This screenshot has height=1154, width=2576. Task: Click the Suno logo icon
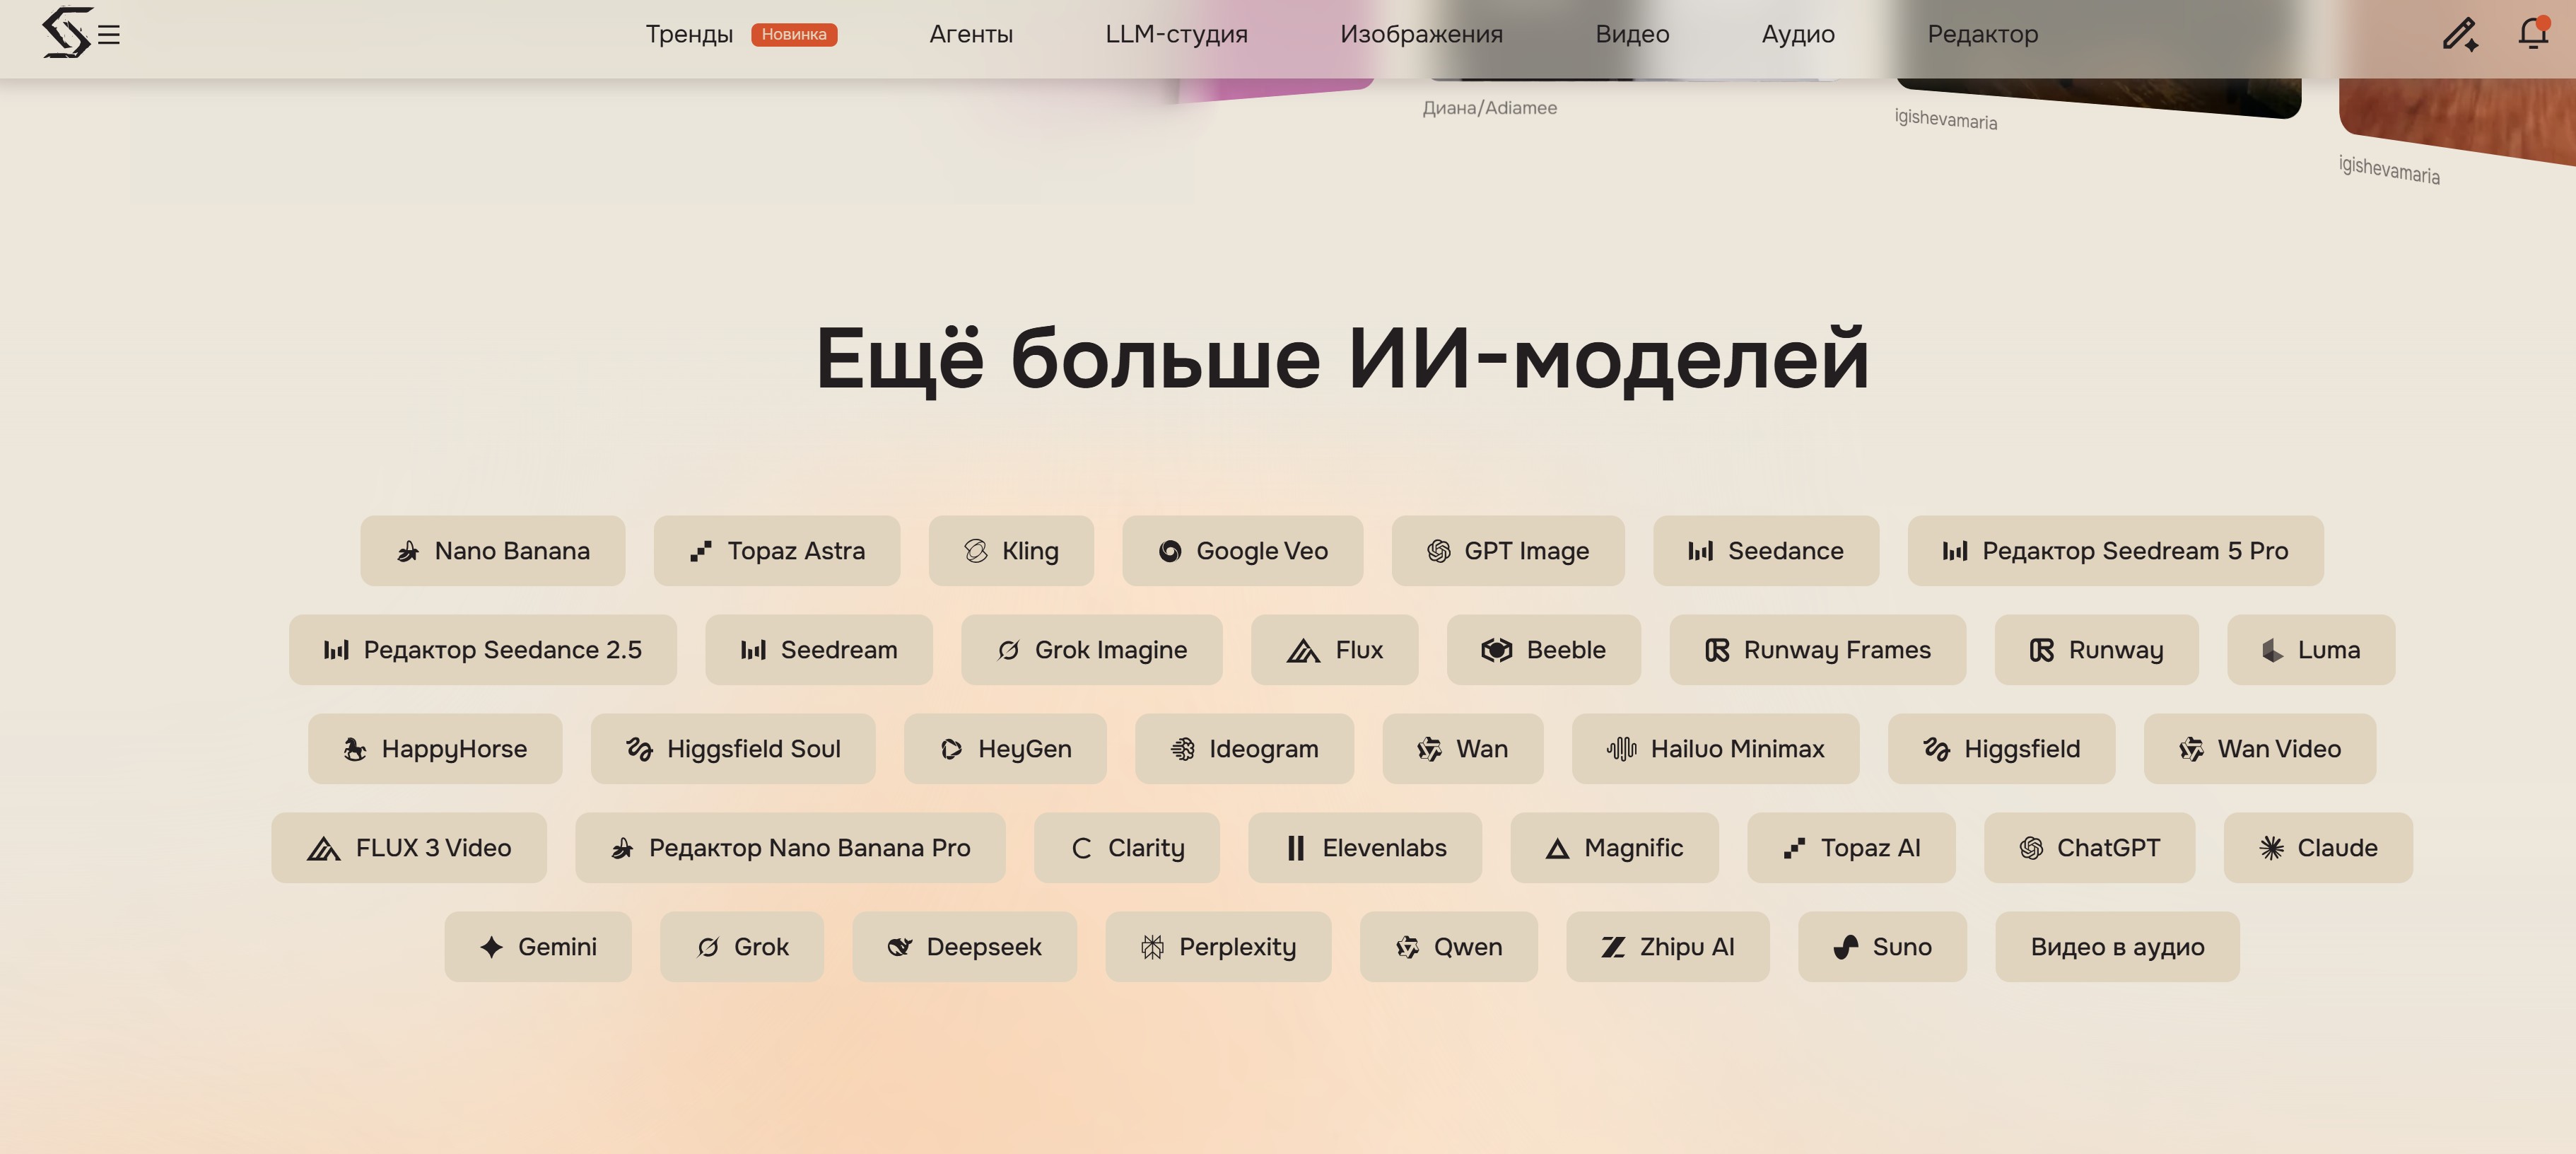1845,947
